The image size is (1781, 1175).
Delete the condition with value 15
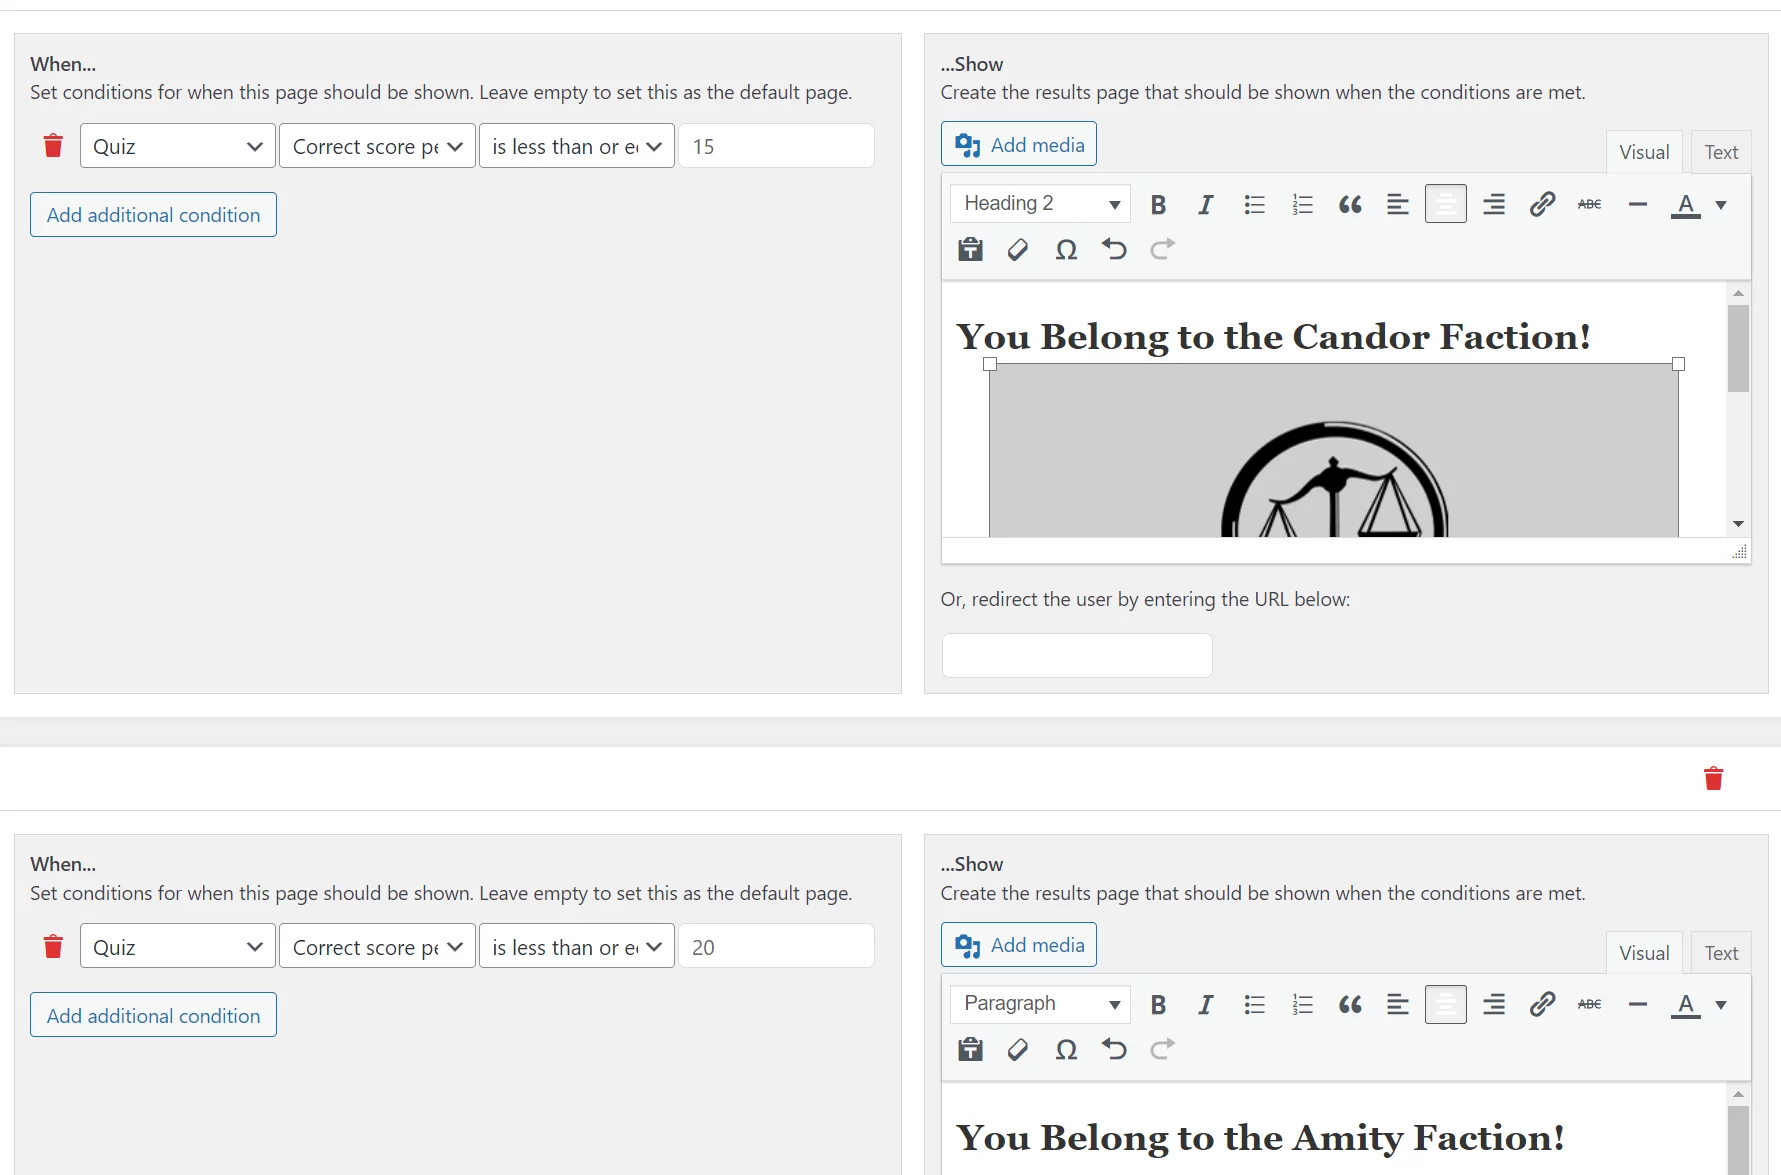pyautogui.click(x=53, y=146)
